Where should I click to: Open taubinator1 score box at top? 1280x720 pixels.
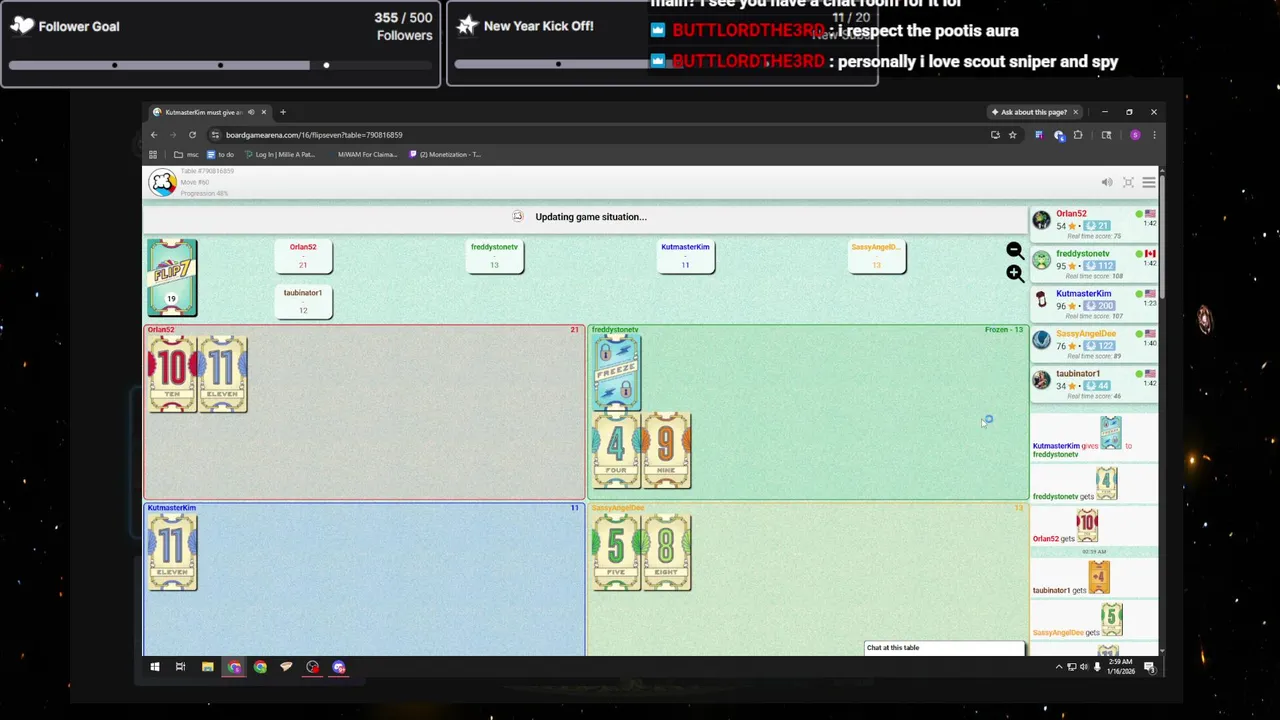(x=303, y=301)
